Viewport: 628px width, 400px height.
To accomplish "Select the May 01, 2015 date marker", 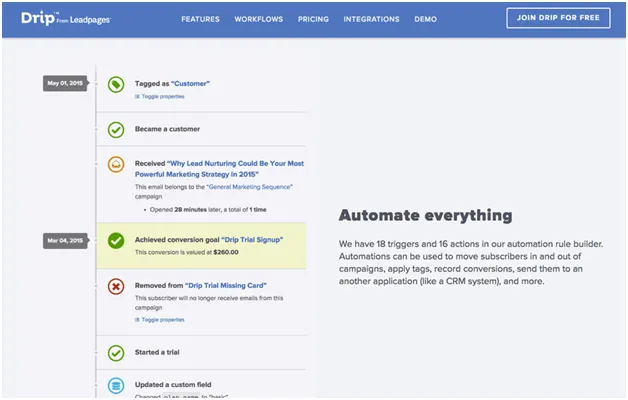I will pyautogui.click(x=65, y=83).
